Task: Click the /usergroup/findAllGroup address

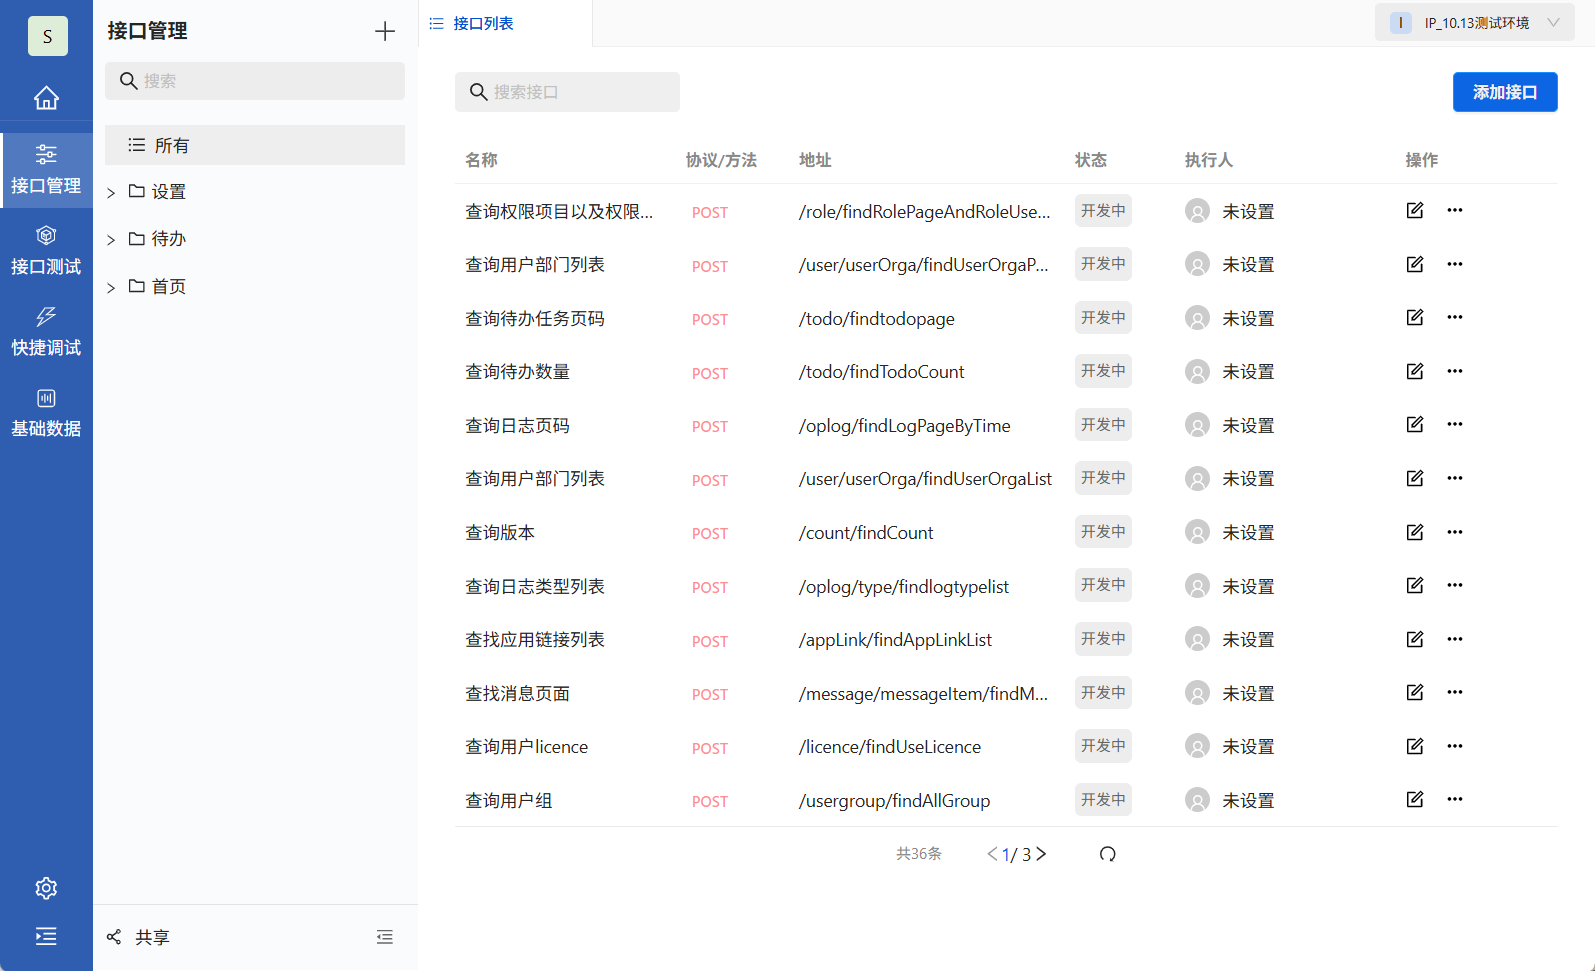Action: [x=894, y=801]
